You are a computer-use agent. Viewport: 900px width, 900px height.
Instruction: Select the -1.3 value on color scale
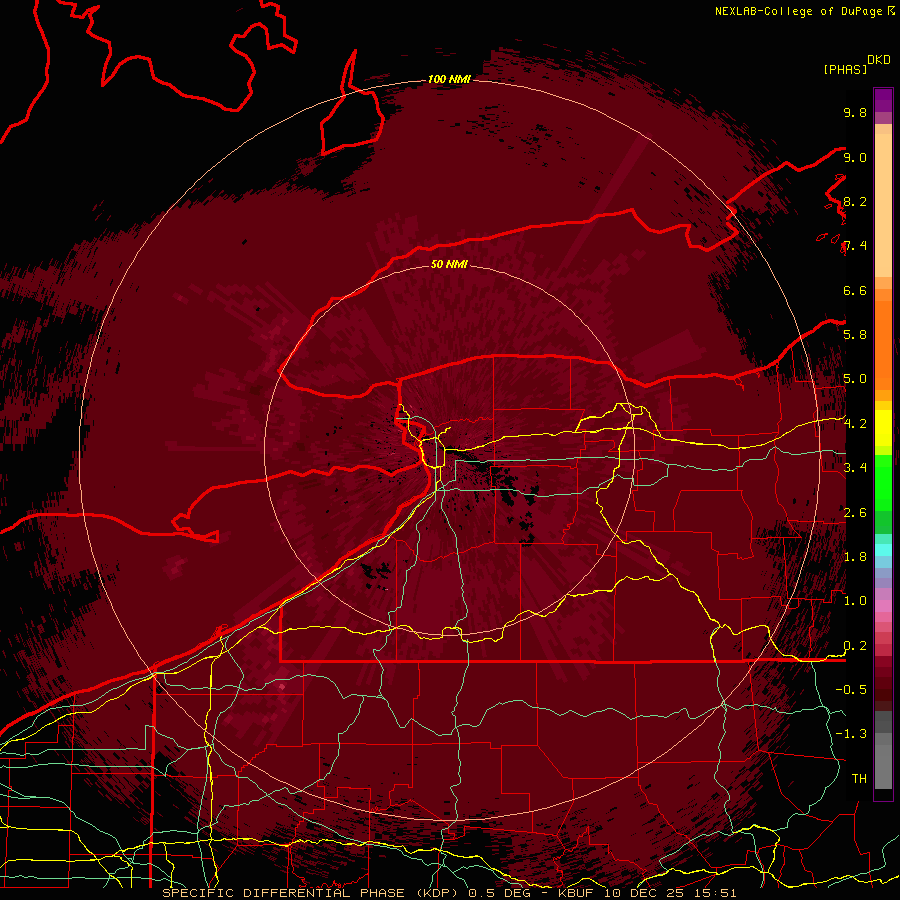851,734
